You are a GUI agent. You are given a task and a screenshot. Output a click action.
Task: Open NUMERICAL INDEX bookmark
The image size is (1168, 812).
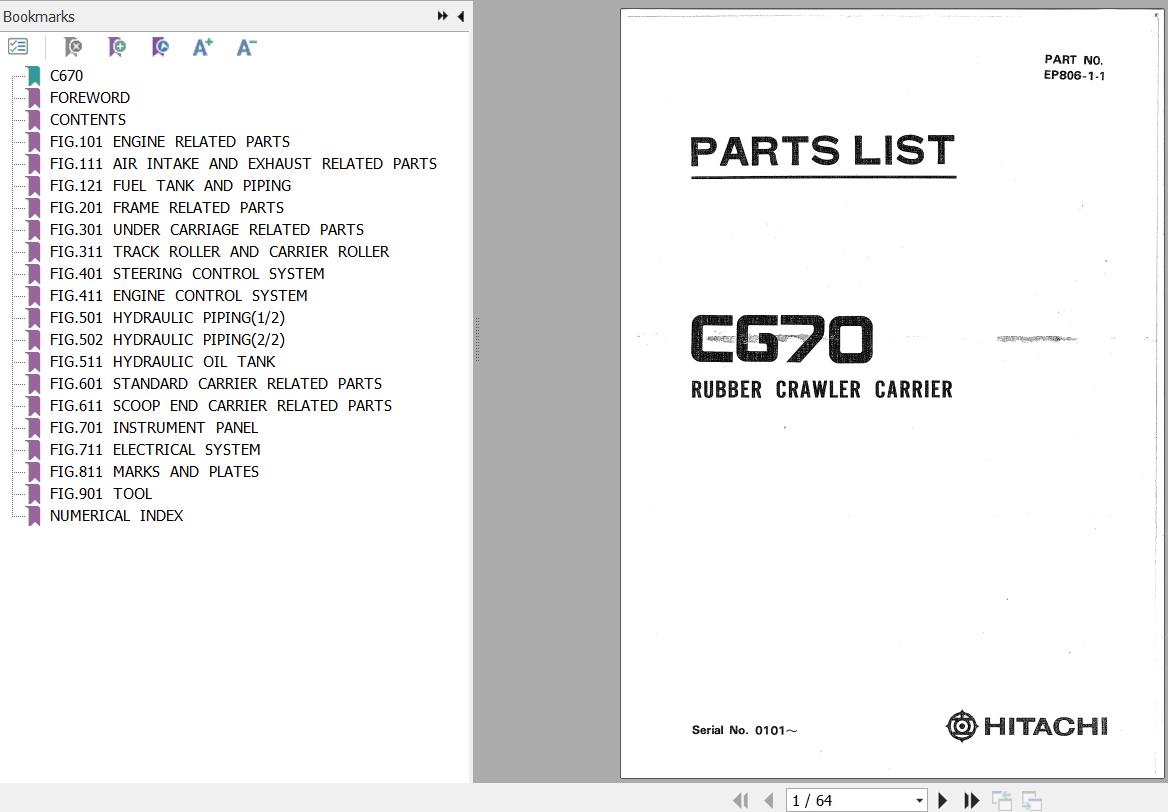pos(116,516)
